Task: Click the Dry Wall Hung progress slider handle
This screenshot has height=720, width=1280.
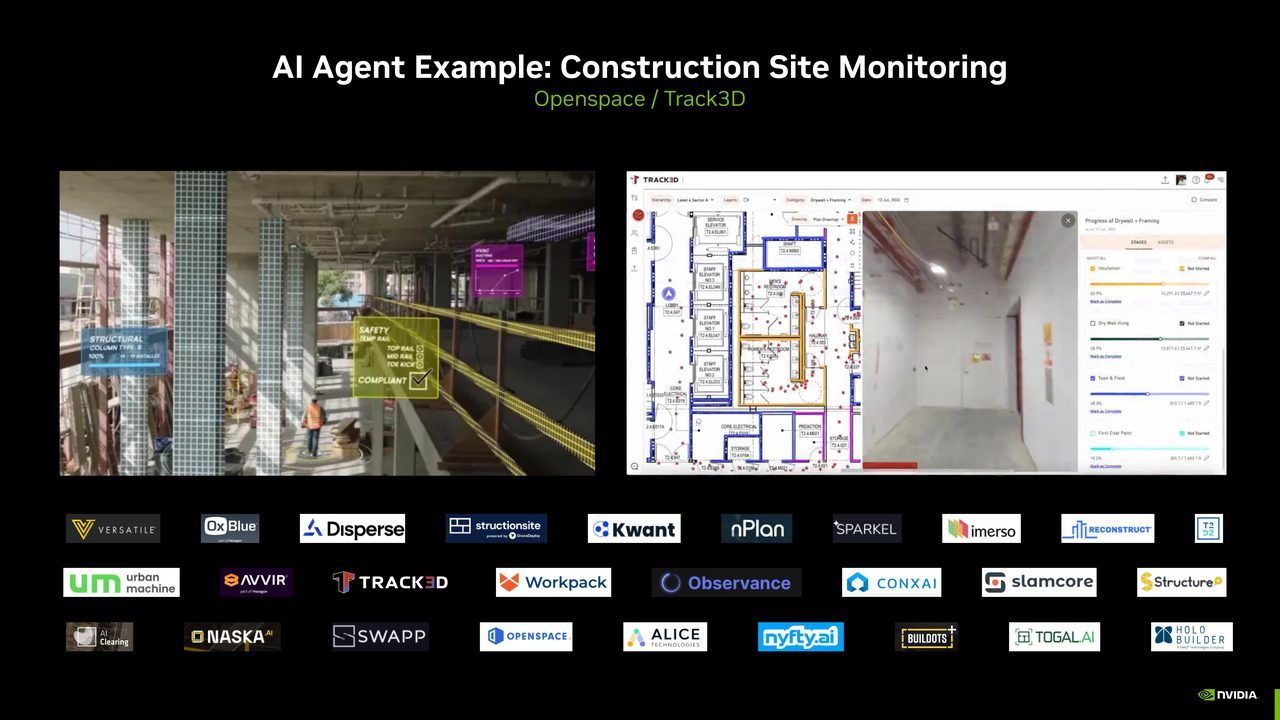Action: 1160,339
